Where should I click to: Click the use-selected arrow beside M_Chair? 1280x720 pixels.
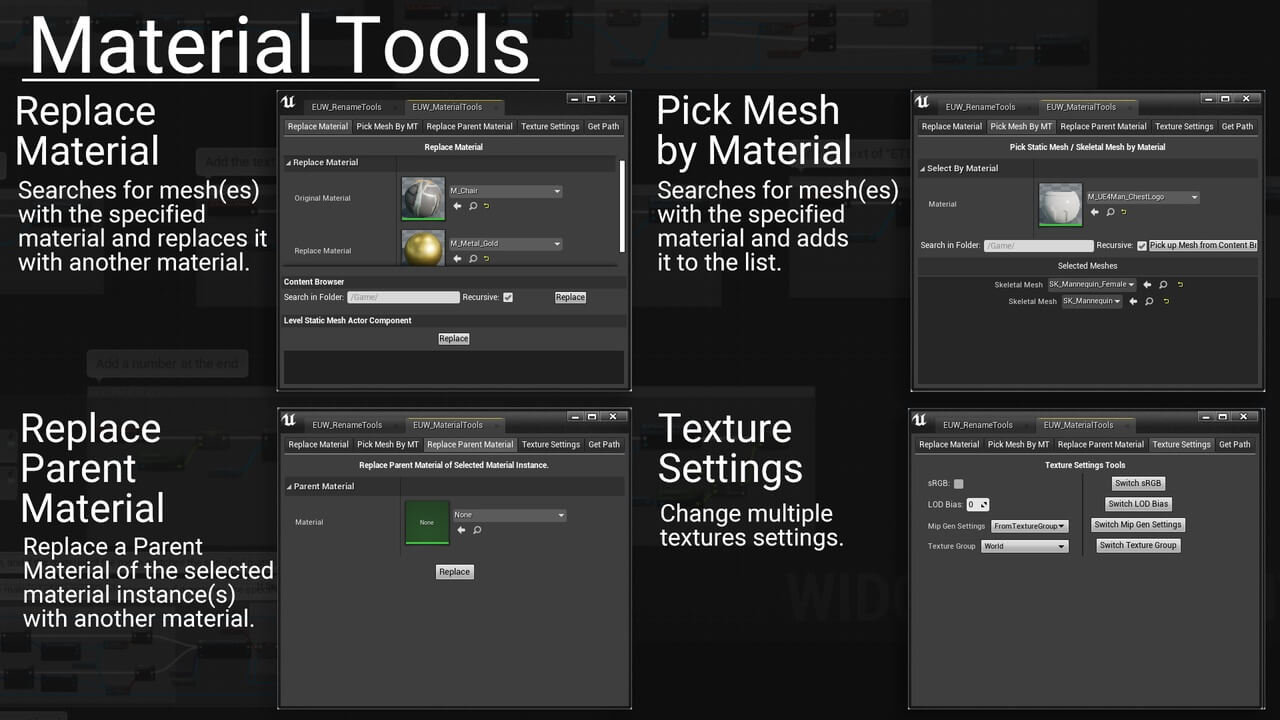click(458, 206)
